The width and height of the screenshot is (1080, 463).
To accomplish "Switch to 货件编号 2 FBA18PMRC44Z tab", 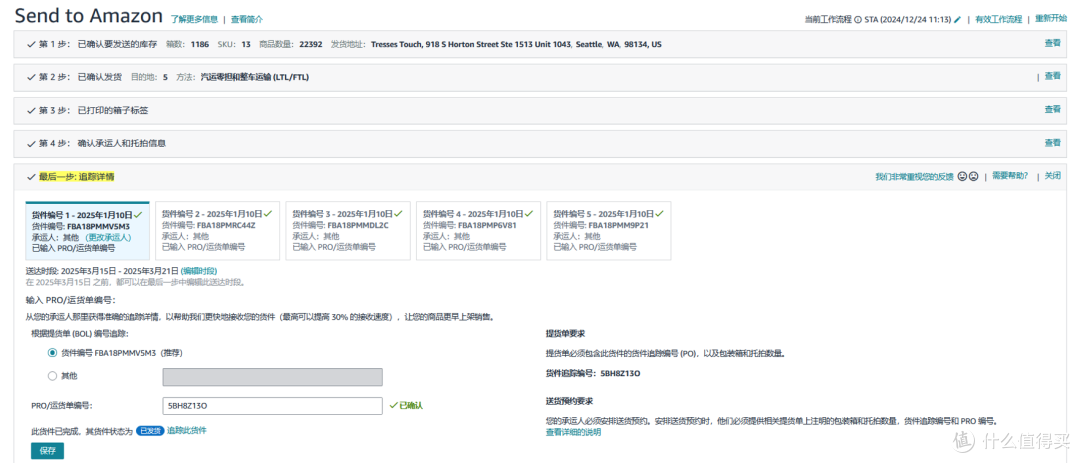I will click(216, 231).
